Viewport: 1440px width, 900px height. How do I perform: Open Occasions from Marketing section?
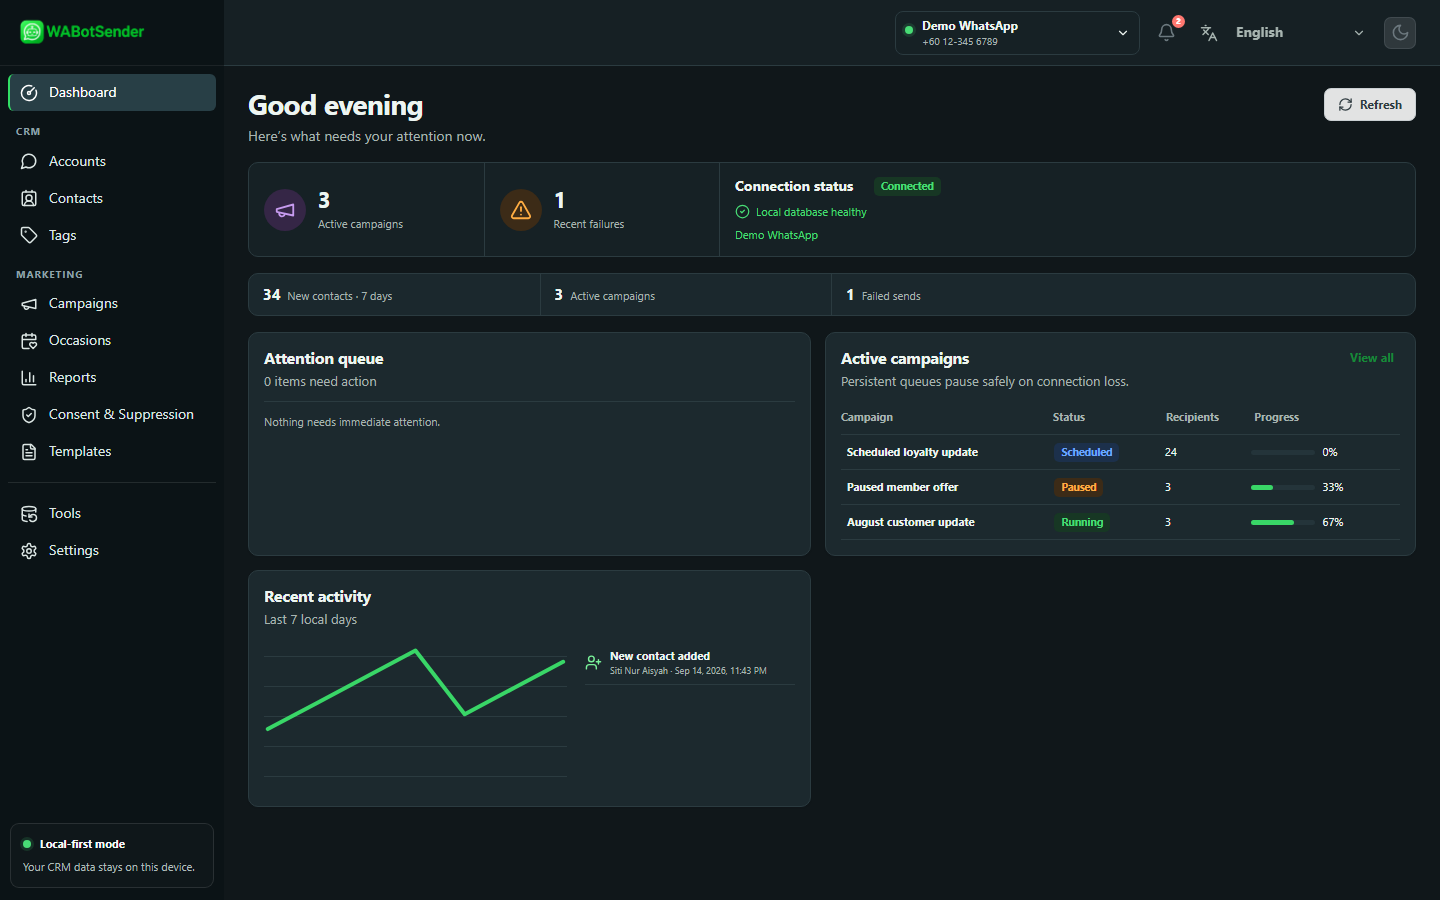pyautogui.click(x=112, y=340)
